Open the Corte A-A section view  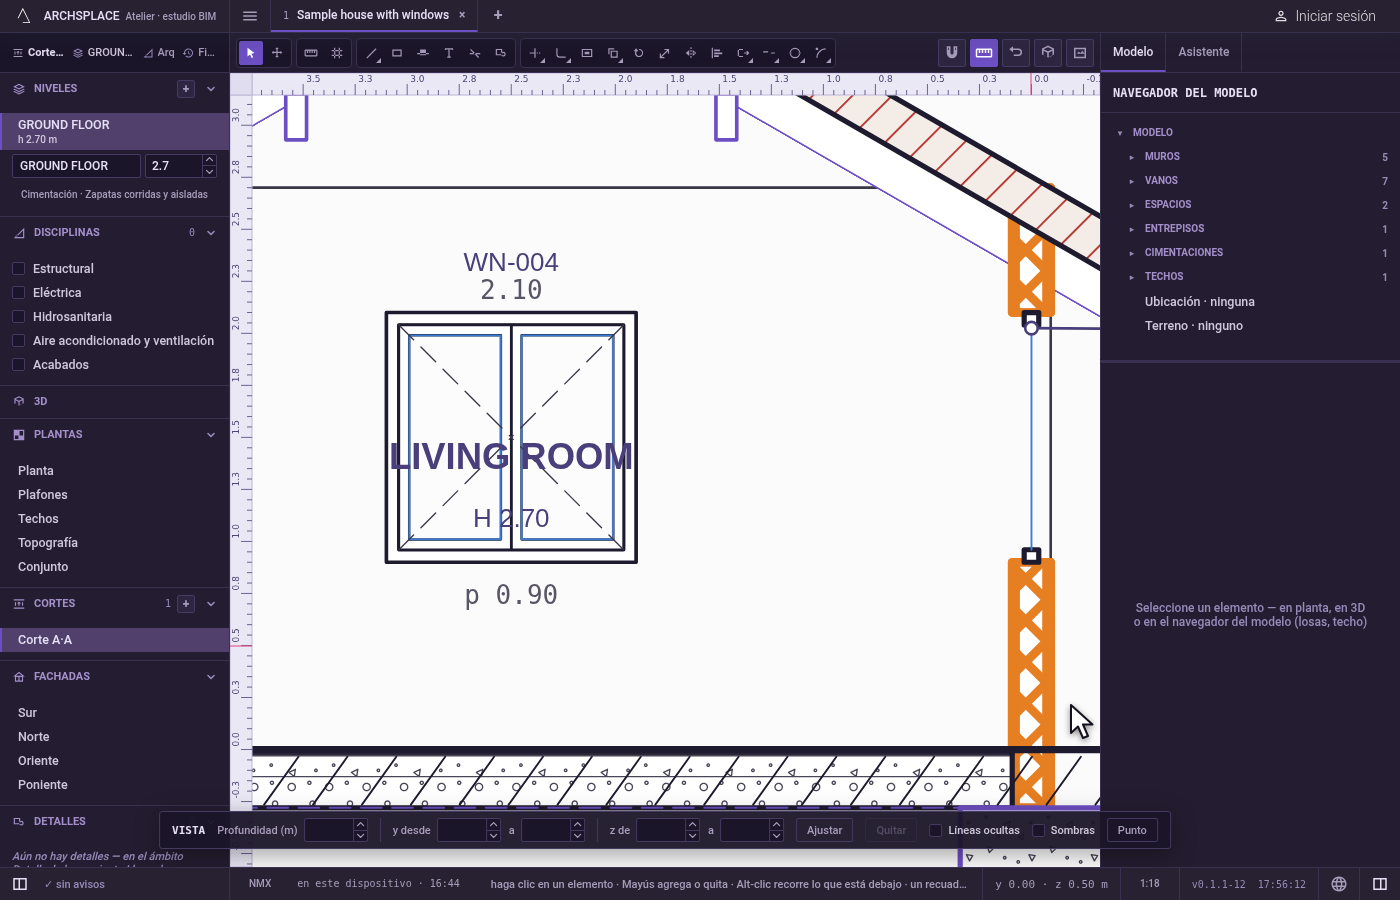(114, 640)
